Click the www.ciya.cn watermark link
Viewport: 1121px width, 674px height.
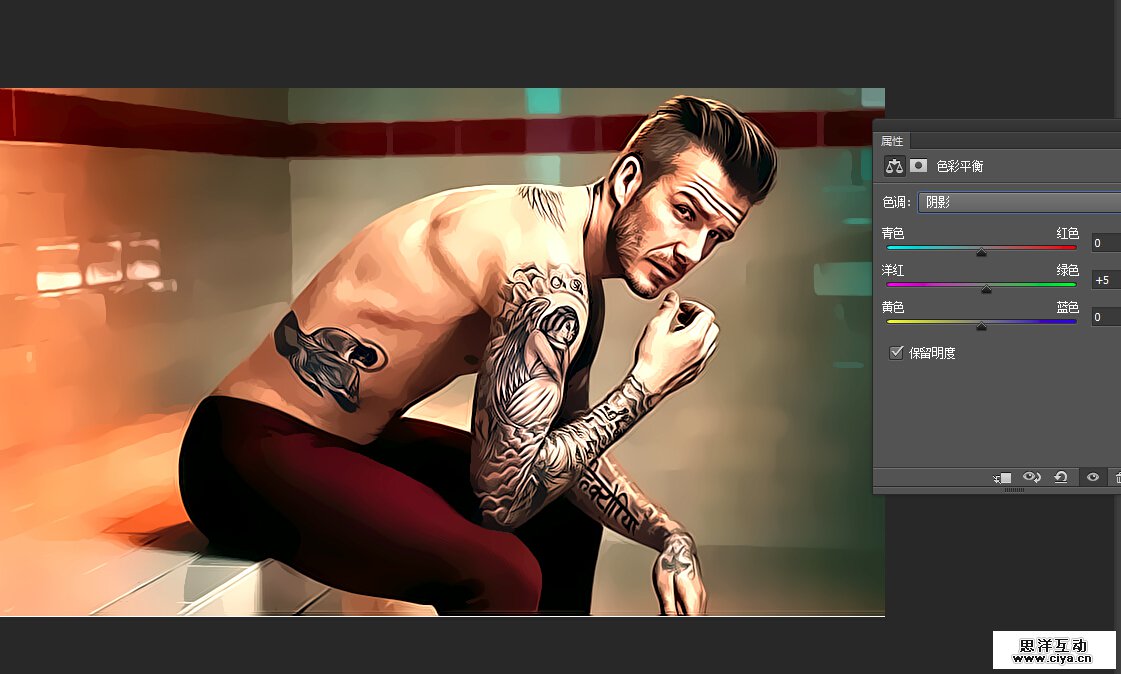pyautogui.click(x=1054, y=659)
